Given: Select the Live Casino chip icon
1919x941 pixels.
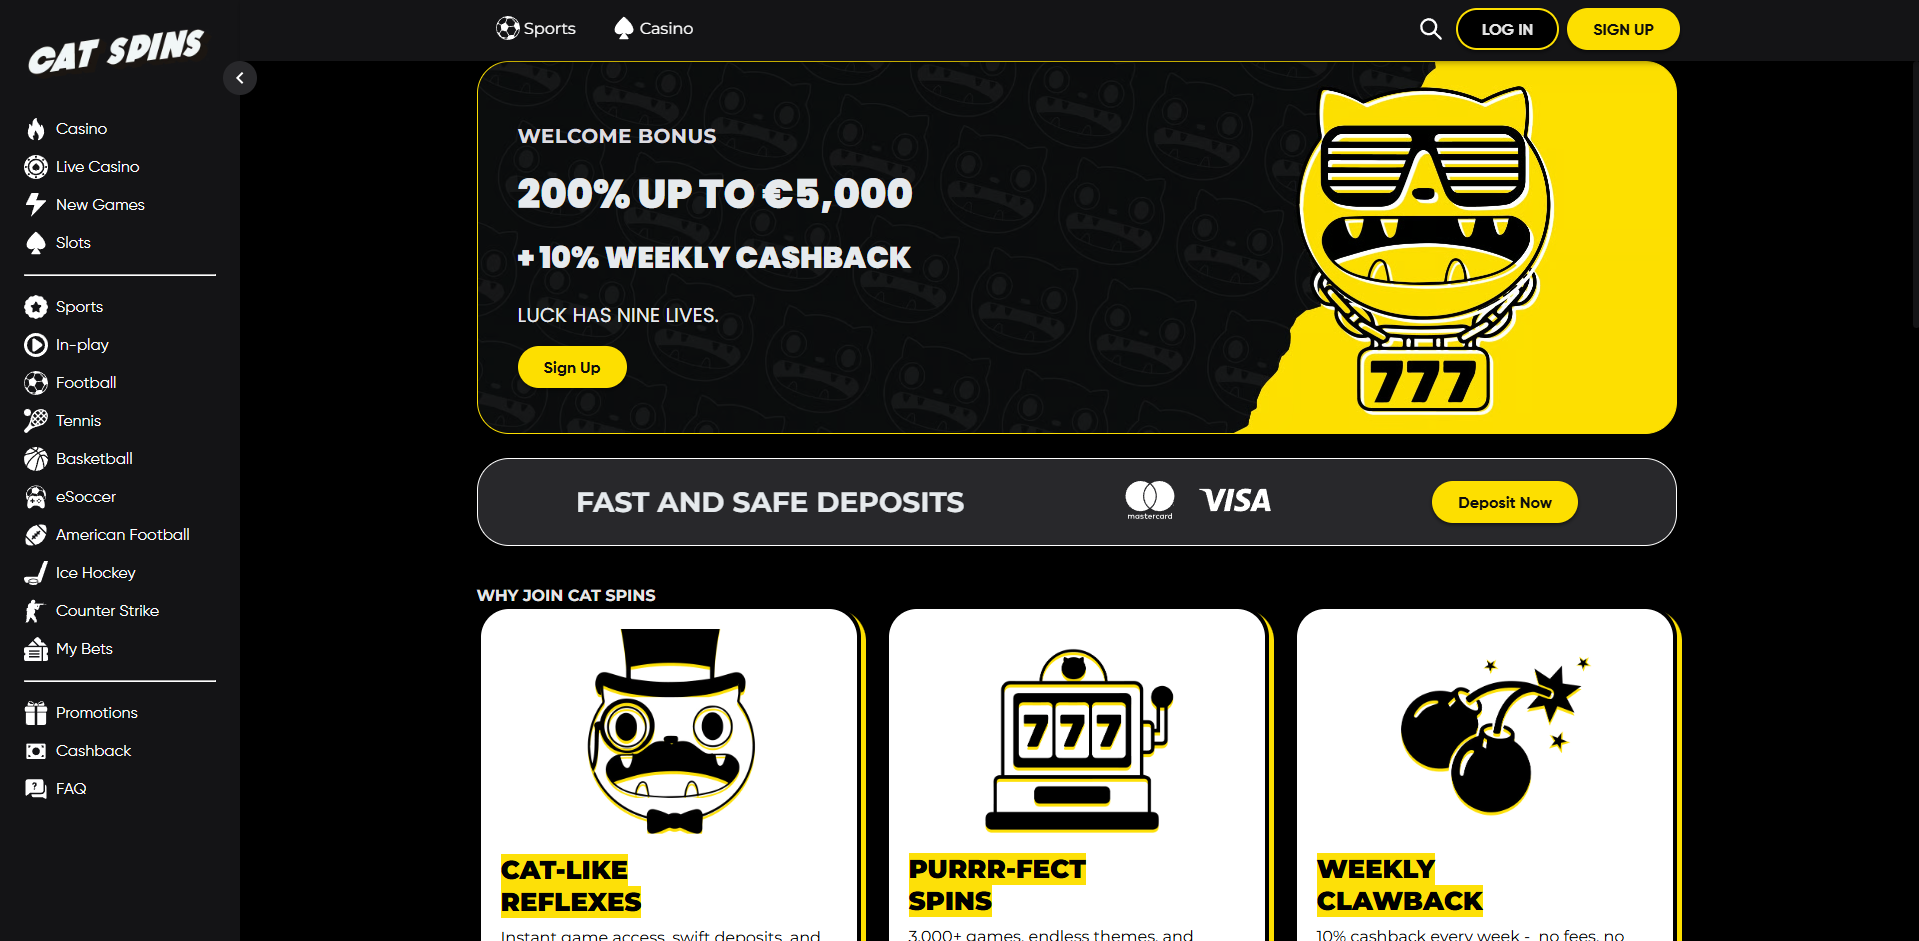Looking at the screenshot, I should 36,167.
